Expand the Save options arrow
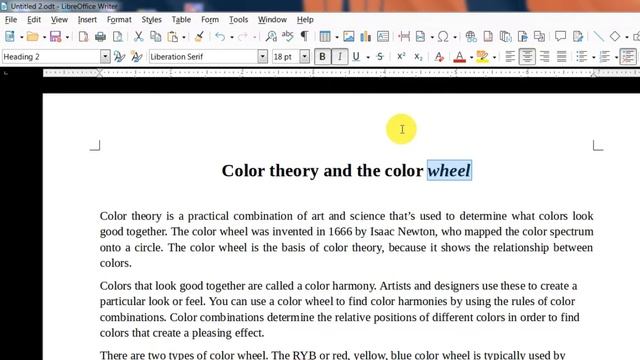The height and width of the screenshot is (360, 640). tap(67, 38)
